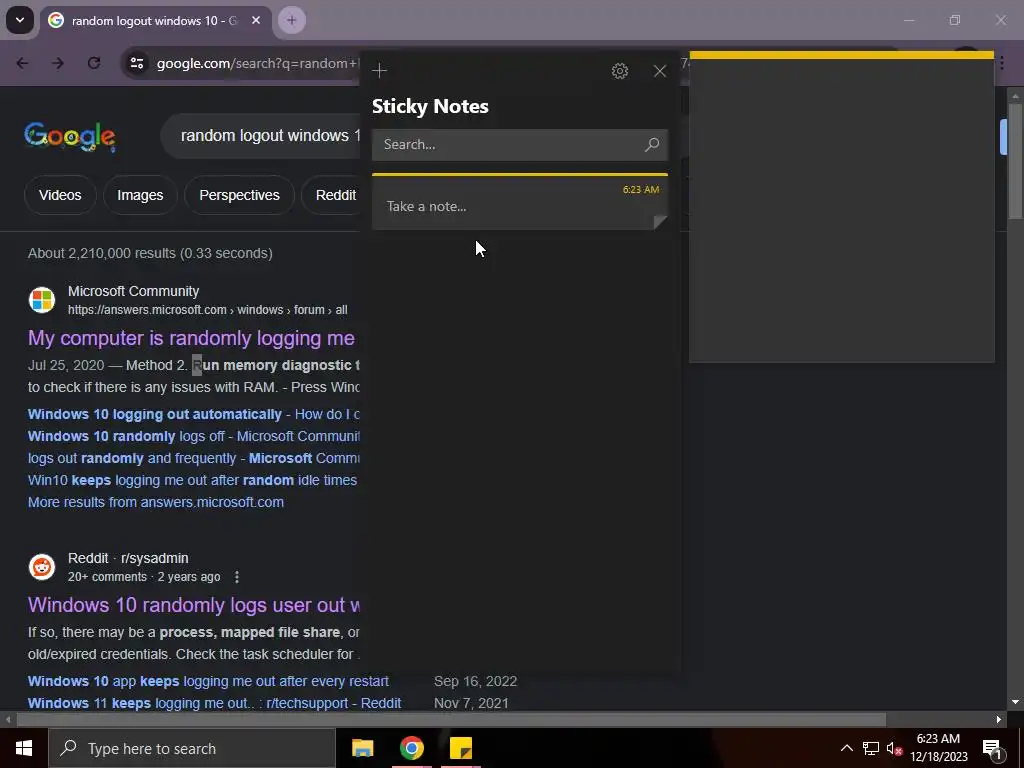The height and width of the screenshot is (768, 1024).
Task: Open the Windows Start menu
Action: pyautogui.click(x=24, y=748)
